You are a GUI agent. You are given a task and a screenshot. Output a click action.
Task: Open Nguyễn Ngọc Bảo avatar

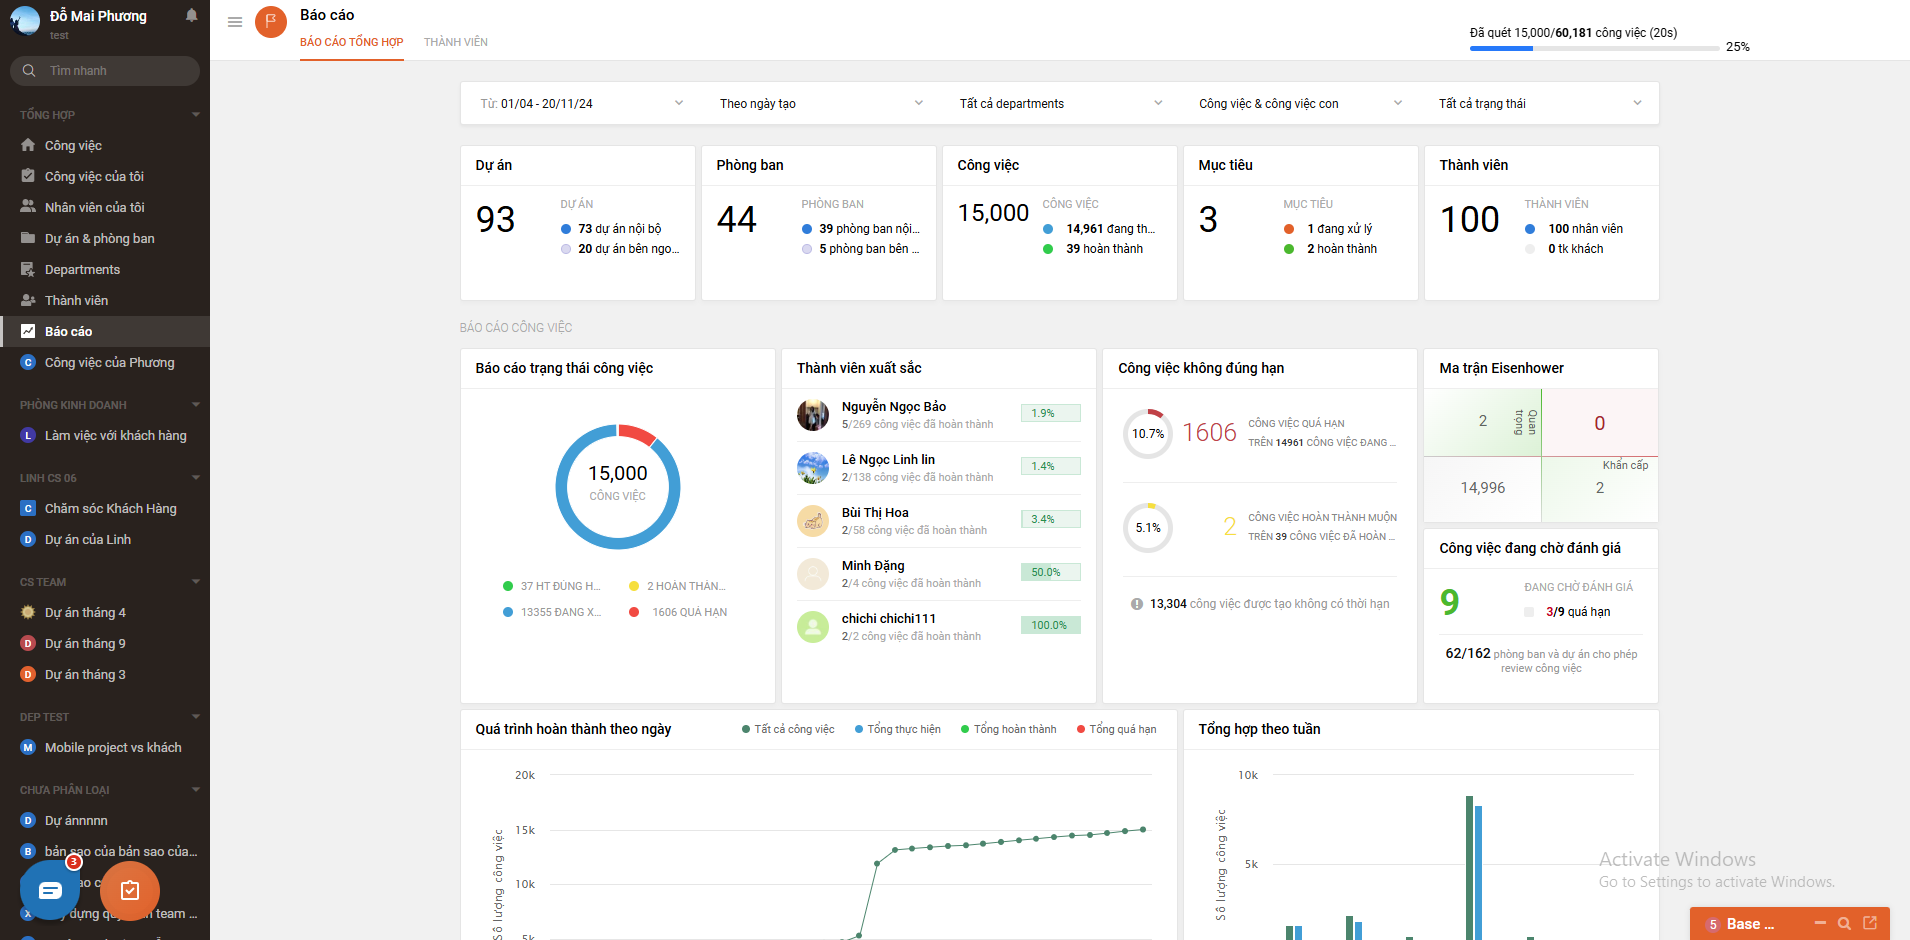tap(813, 415)
